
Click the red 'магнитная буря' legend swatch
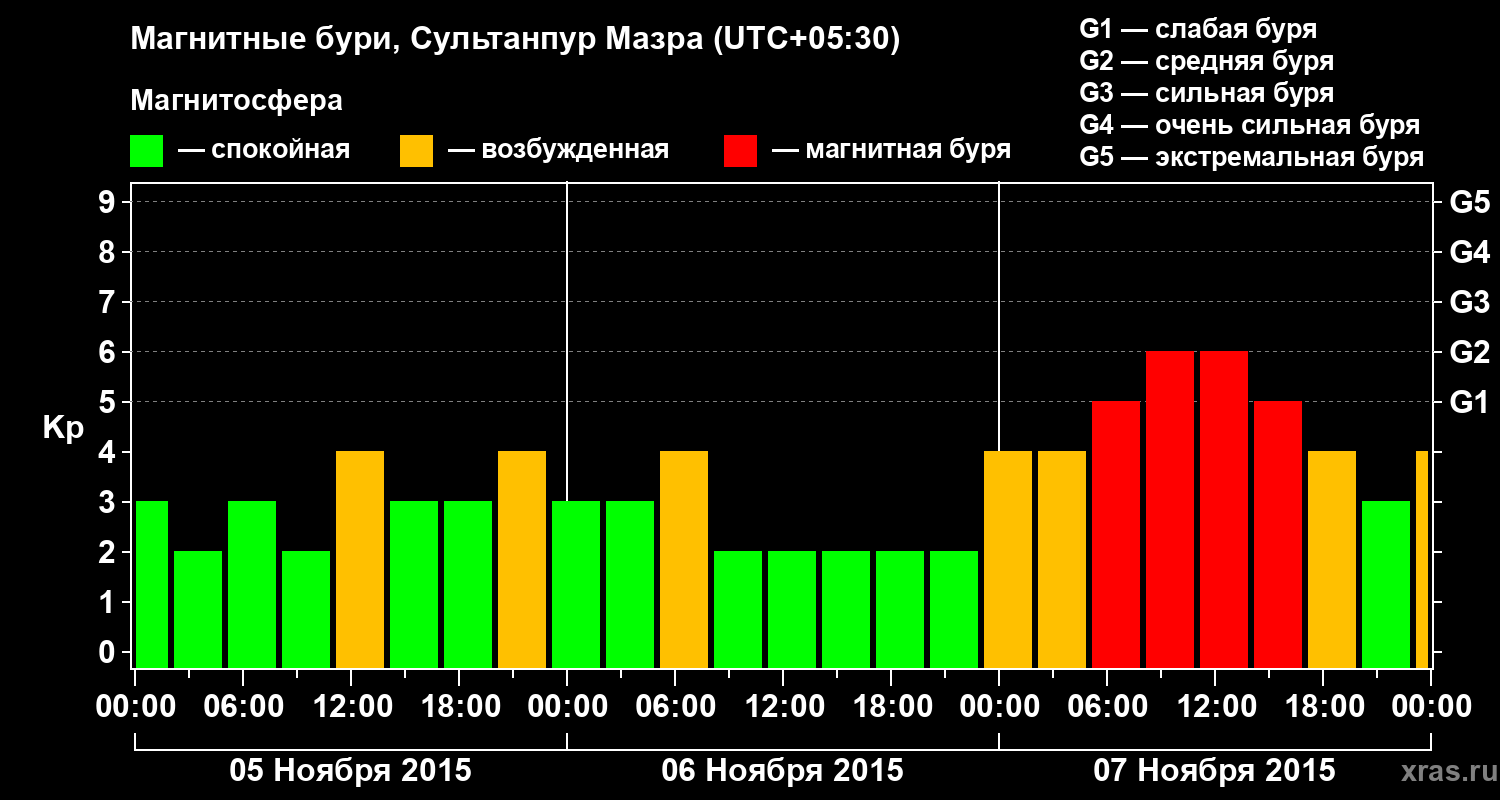coord(740,151)
